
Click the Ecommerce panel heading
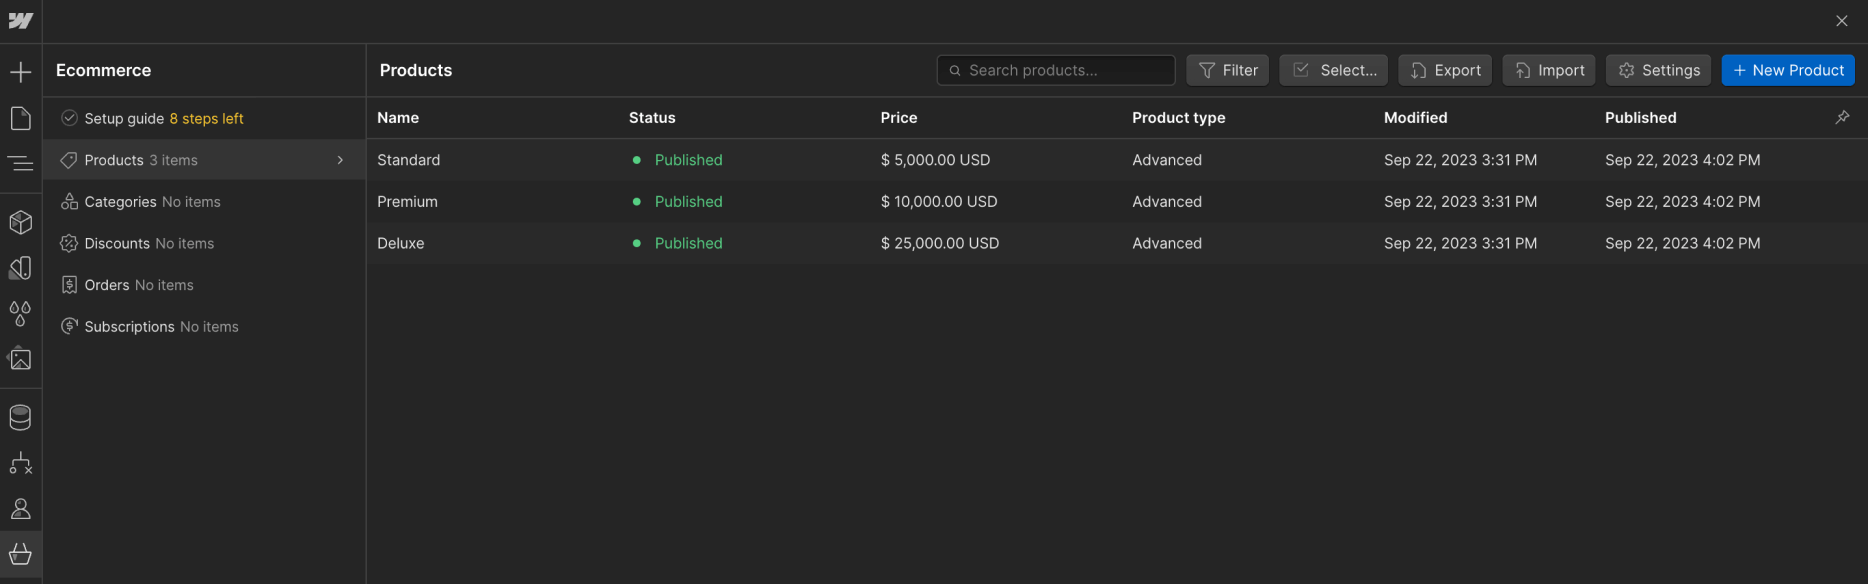pos(104,70)
